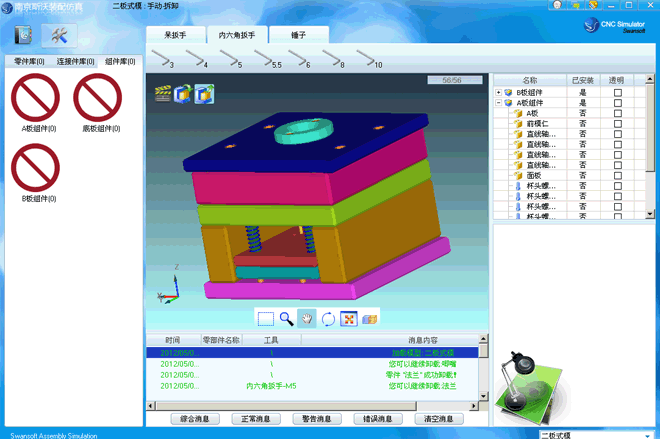Select the hand pan tool
The width and height of the screenshot is (660, 439).
click(x=307, y=319)
